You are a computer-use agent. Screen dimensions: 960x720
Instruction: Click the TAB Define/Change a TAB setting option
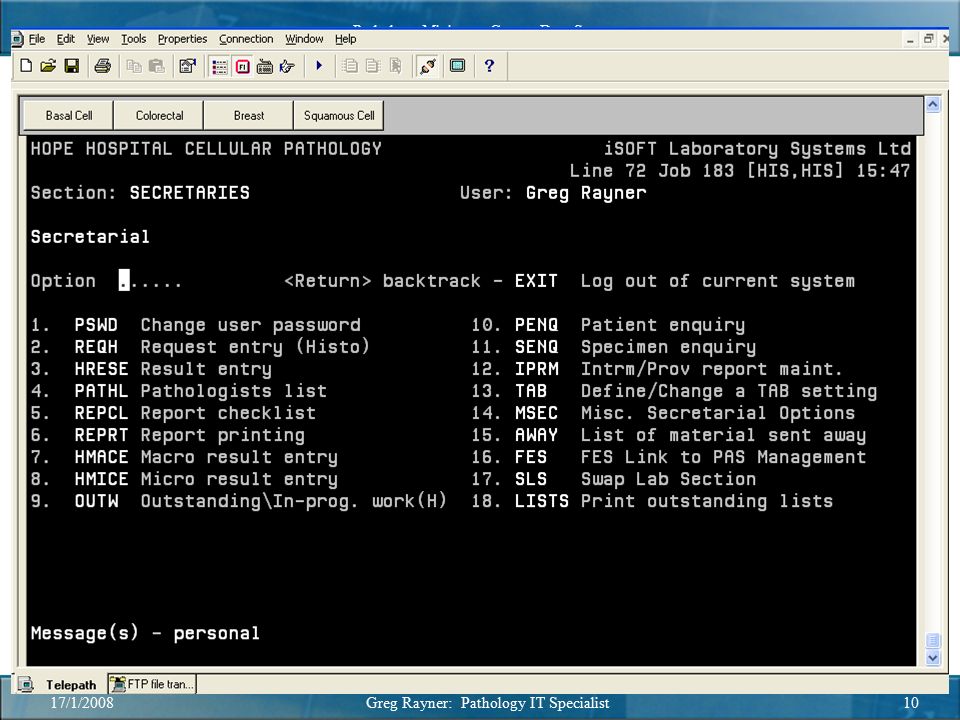tap(674, 391)
